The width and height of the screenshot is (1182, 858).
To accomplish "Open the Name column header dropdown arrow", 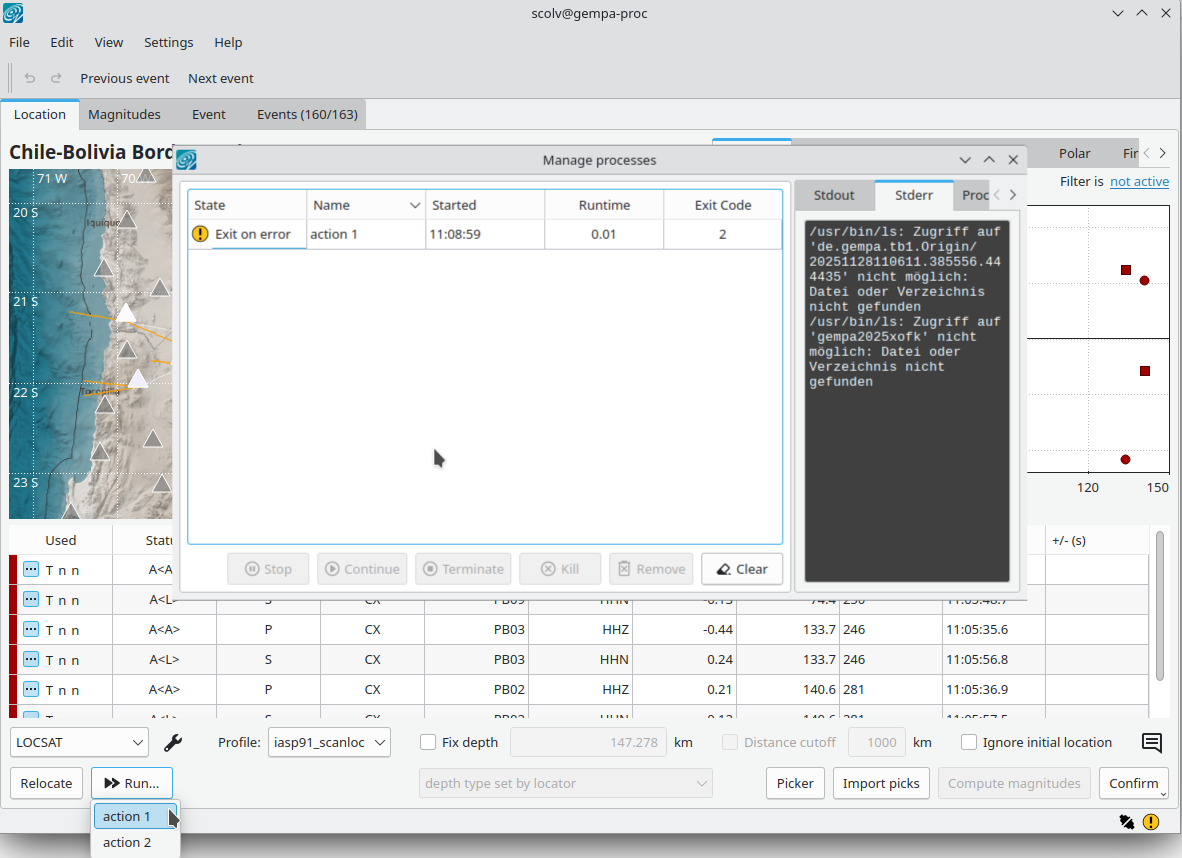I will click(415, 205).
